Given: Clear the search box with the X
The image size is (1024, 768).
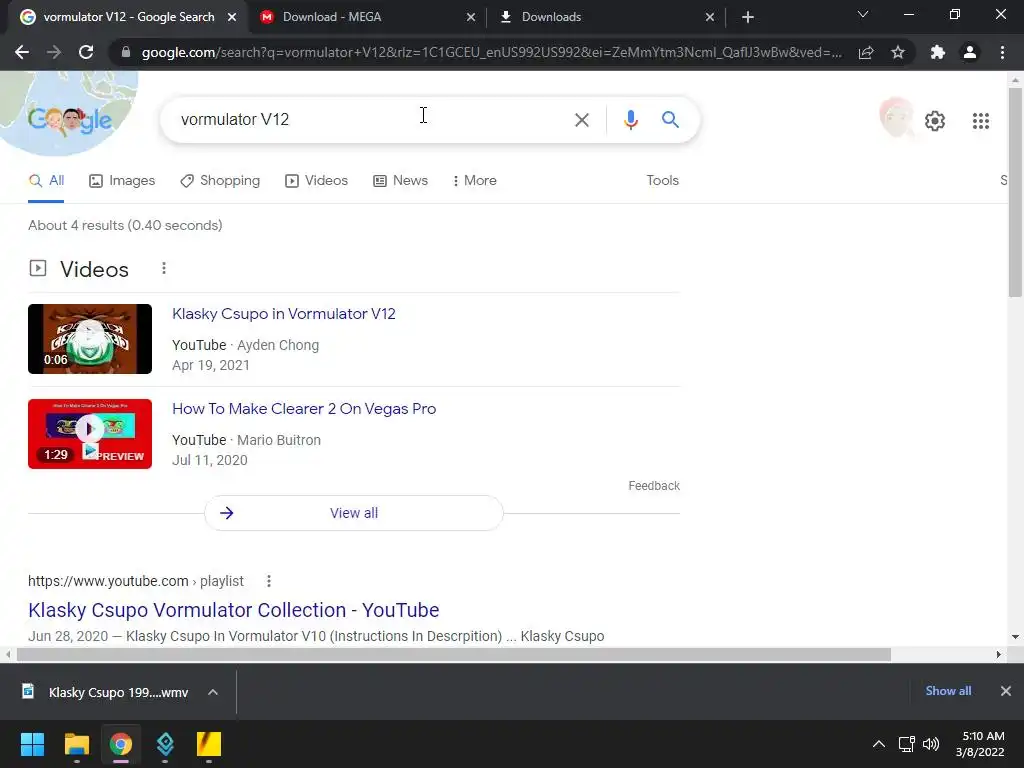Looking at the screenshot, I should 581,120.
